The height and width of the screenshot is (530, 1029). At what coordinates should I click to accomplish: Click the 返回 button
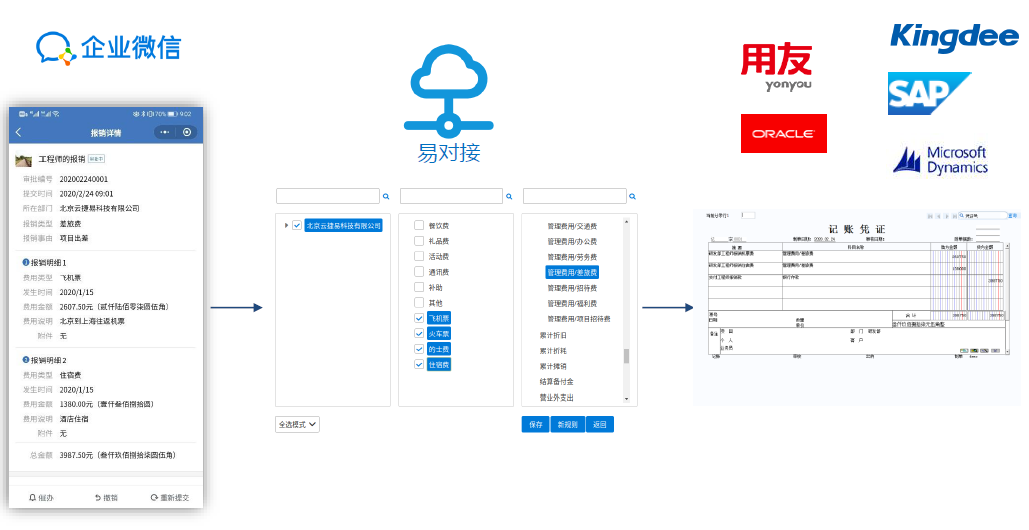click(x=600, y=424)
